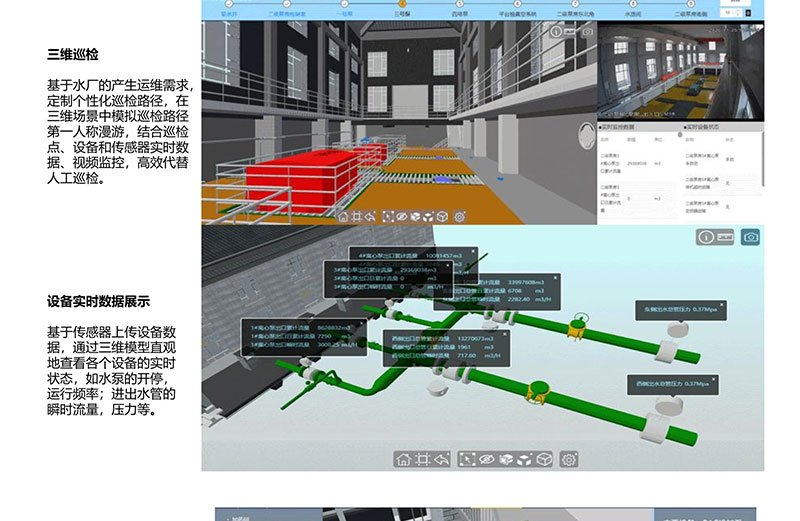Click the settings gear in the upper 3D toolbar
Screen dimensions: 800x521
(x=460, y=216)
